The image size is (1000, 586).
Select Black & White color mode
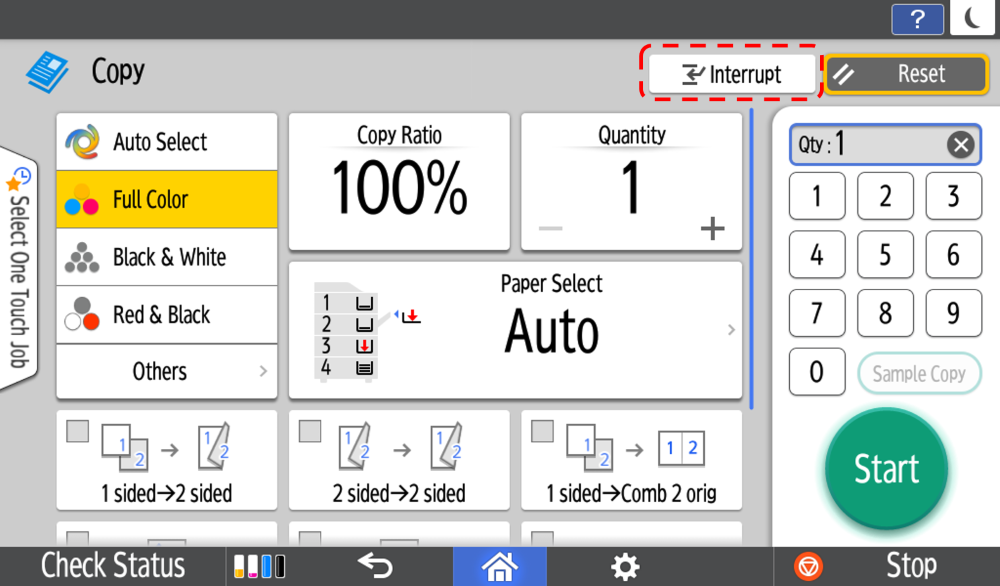pos(166,257)
